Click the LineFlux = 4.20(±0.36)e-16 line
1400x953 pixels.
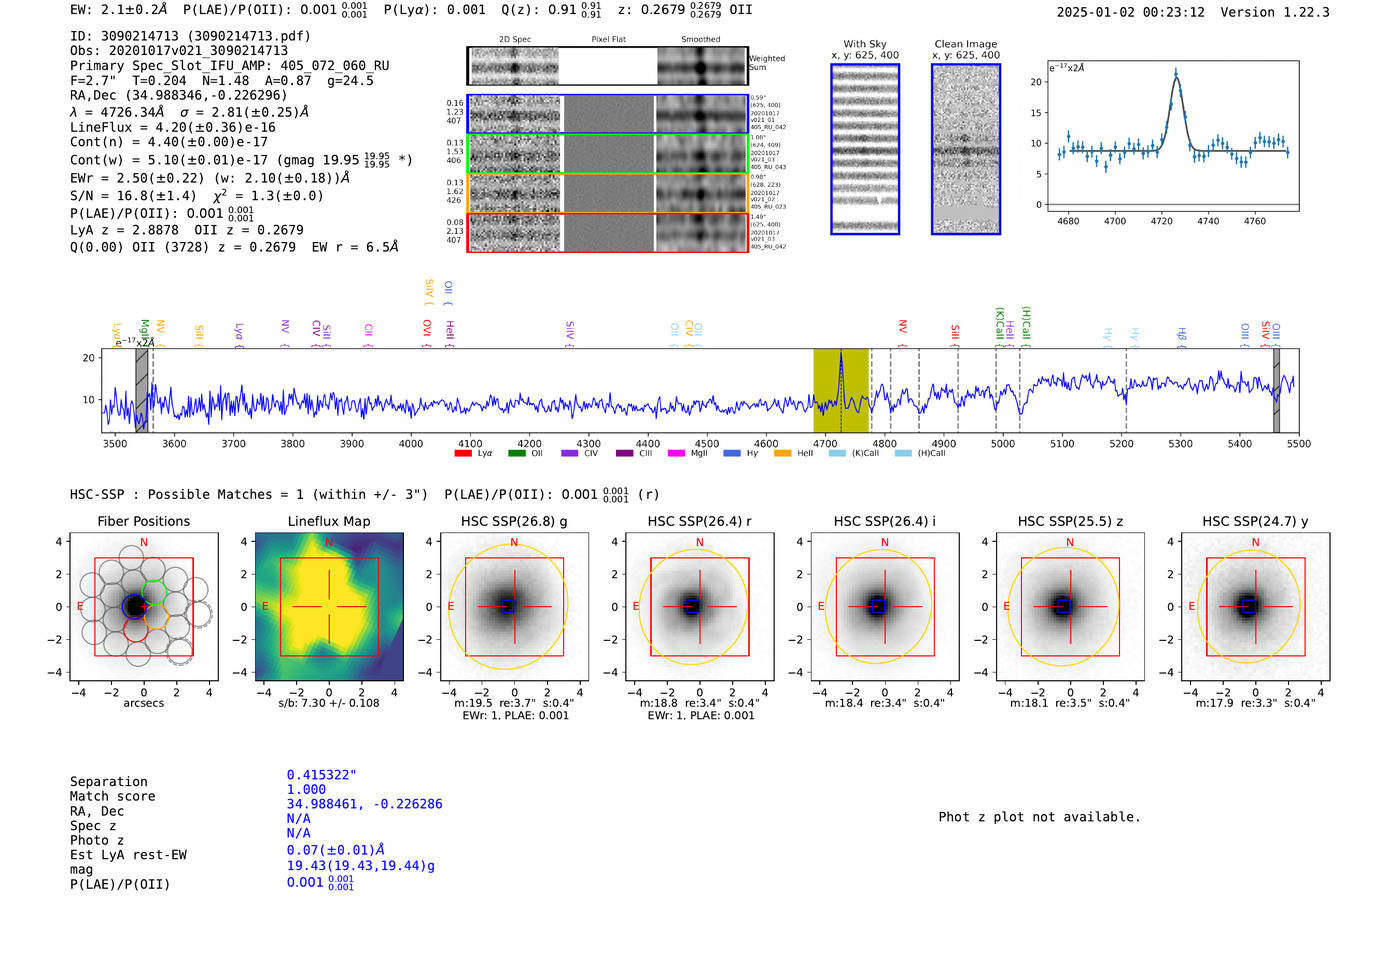pos(173,128)
